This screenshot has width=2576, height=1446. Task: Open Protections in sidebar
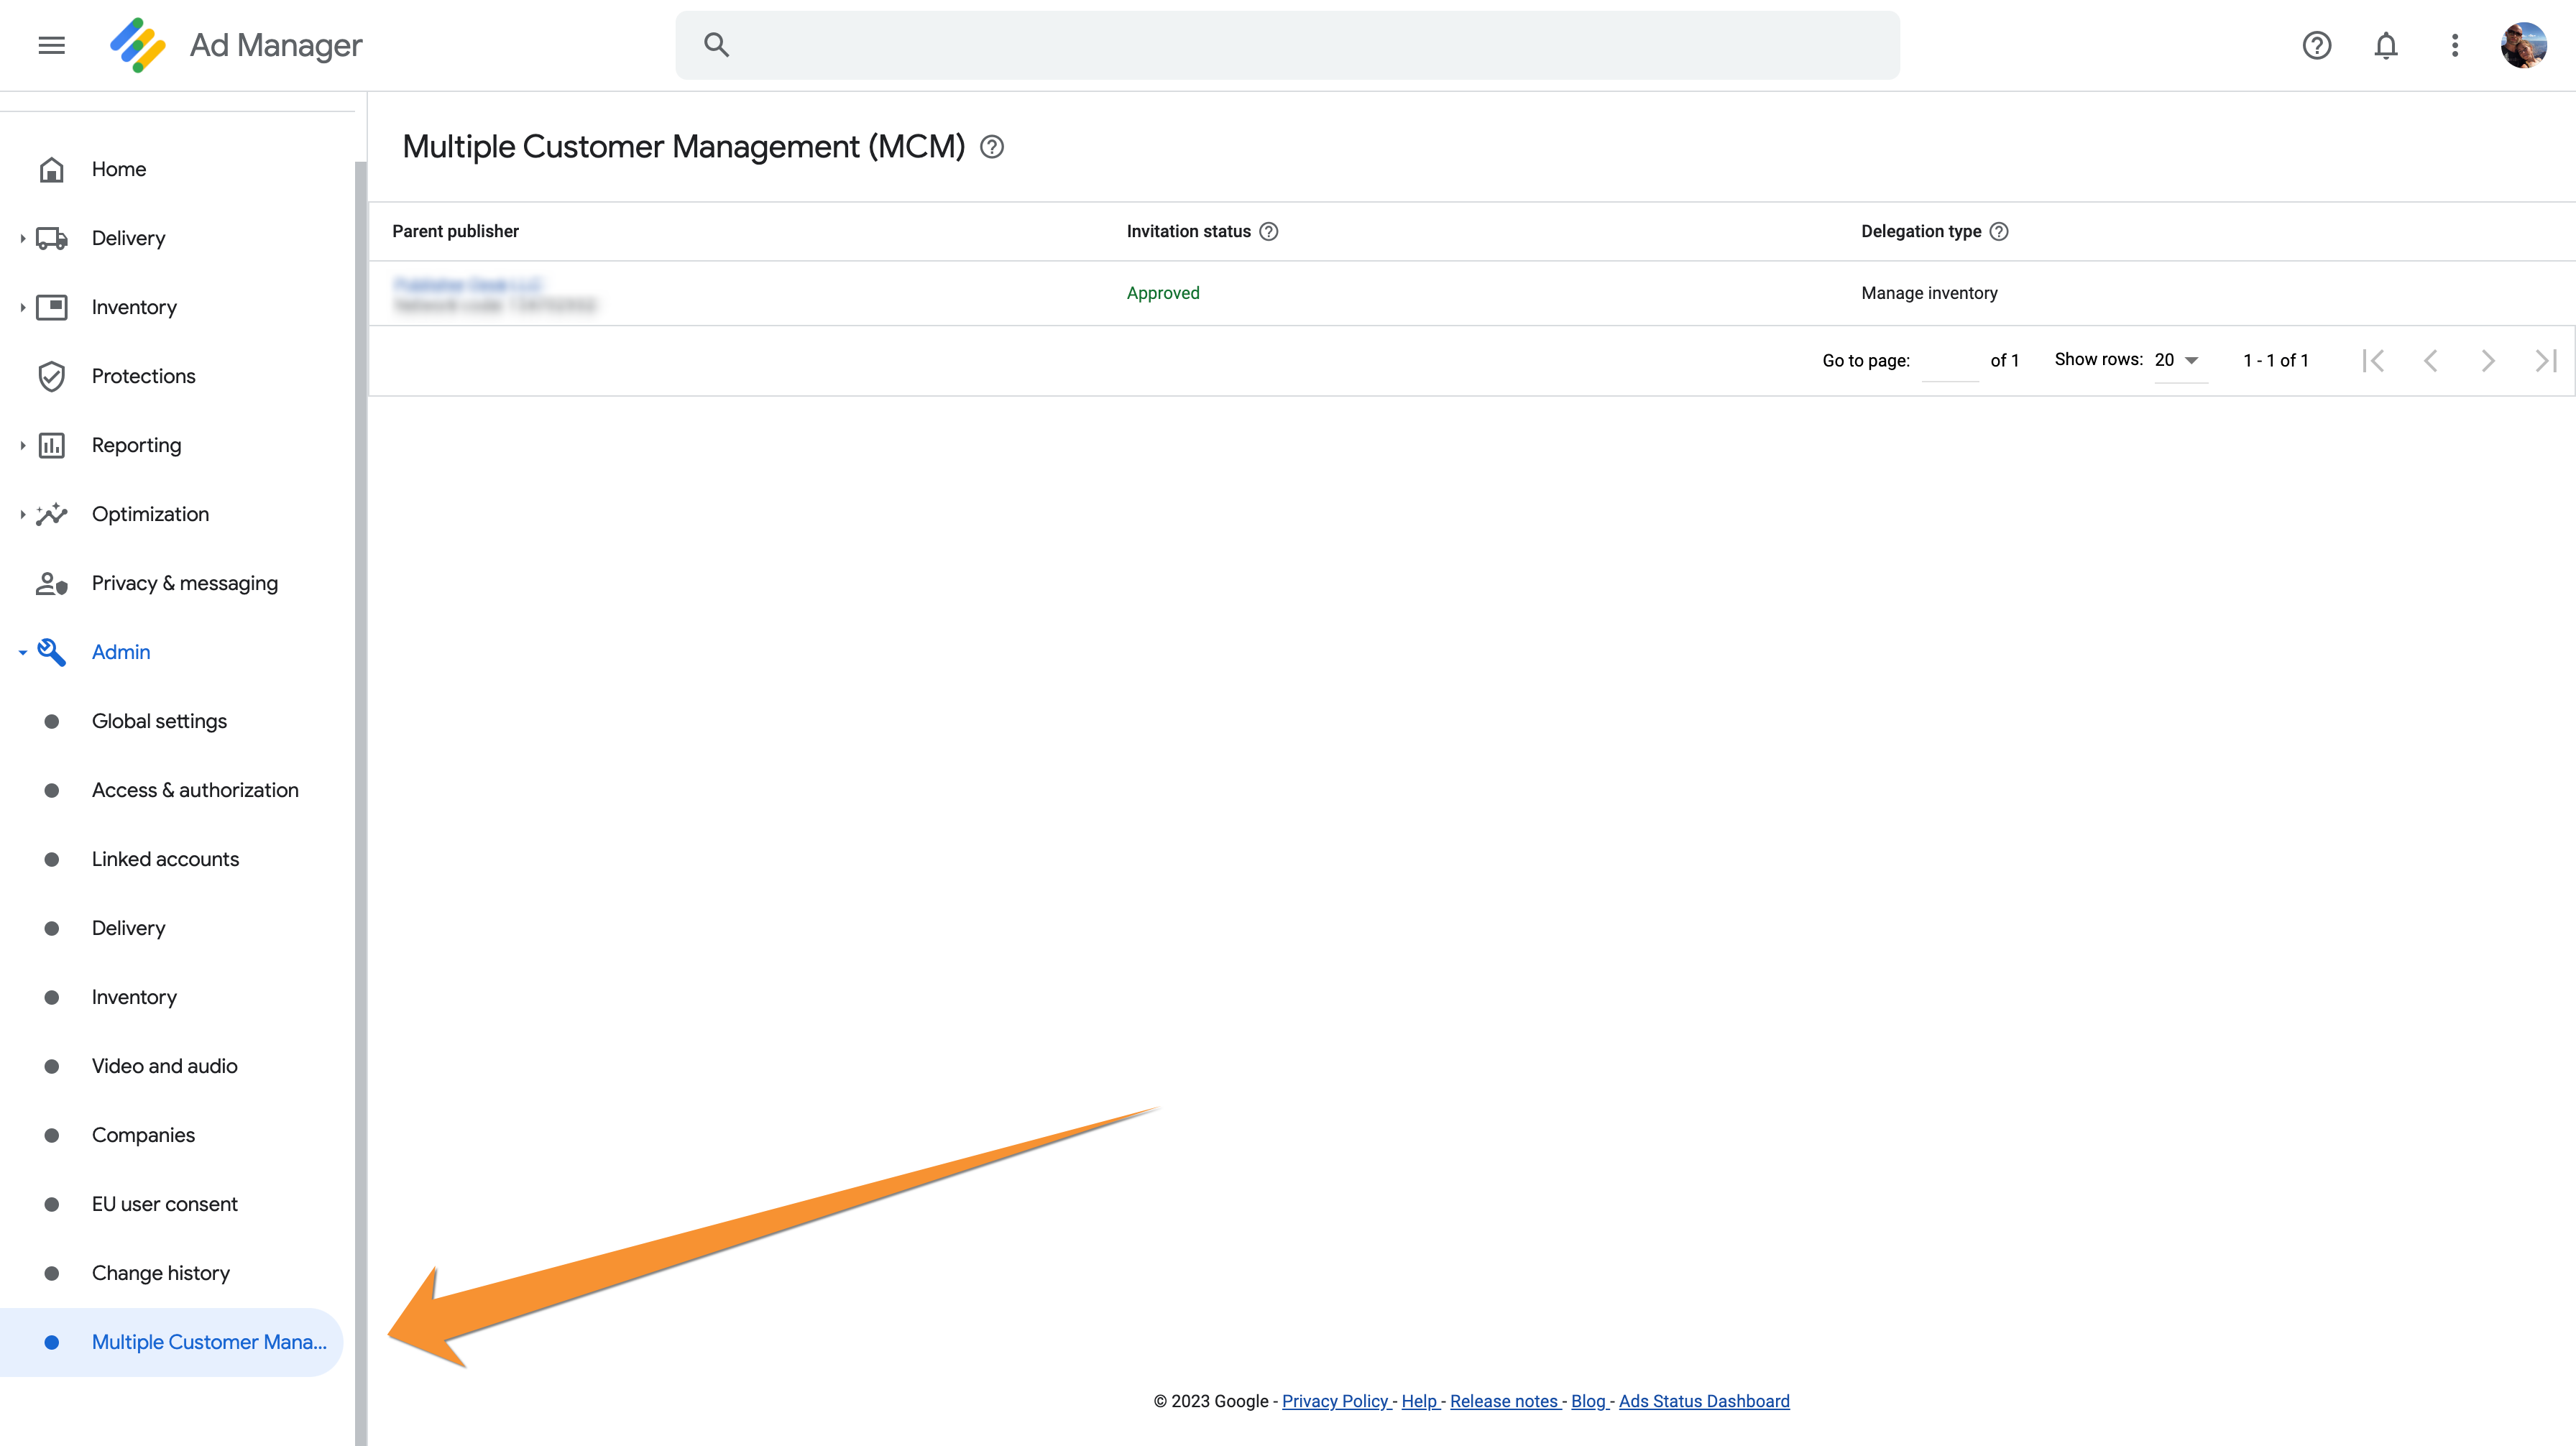(x=143, y=376)
